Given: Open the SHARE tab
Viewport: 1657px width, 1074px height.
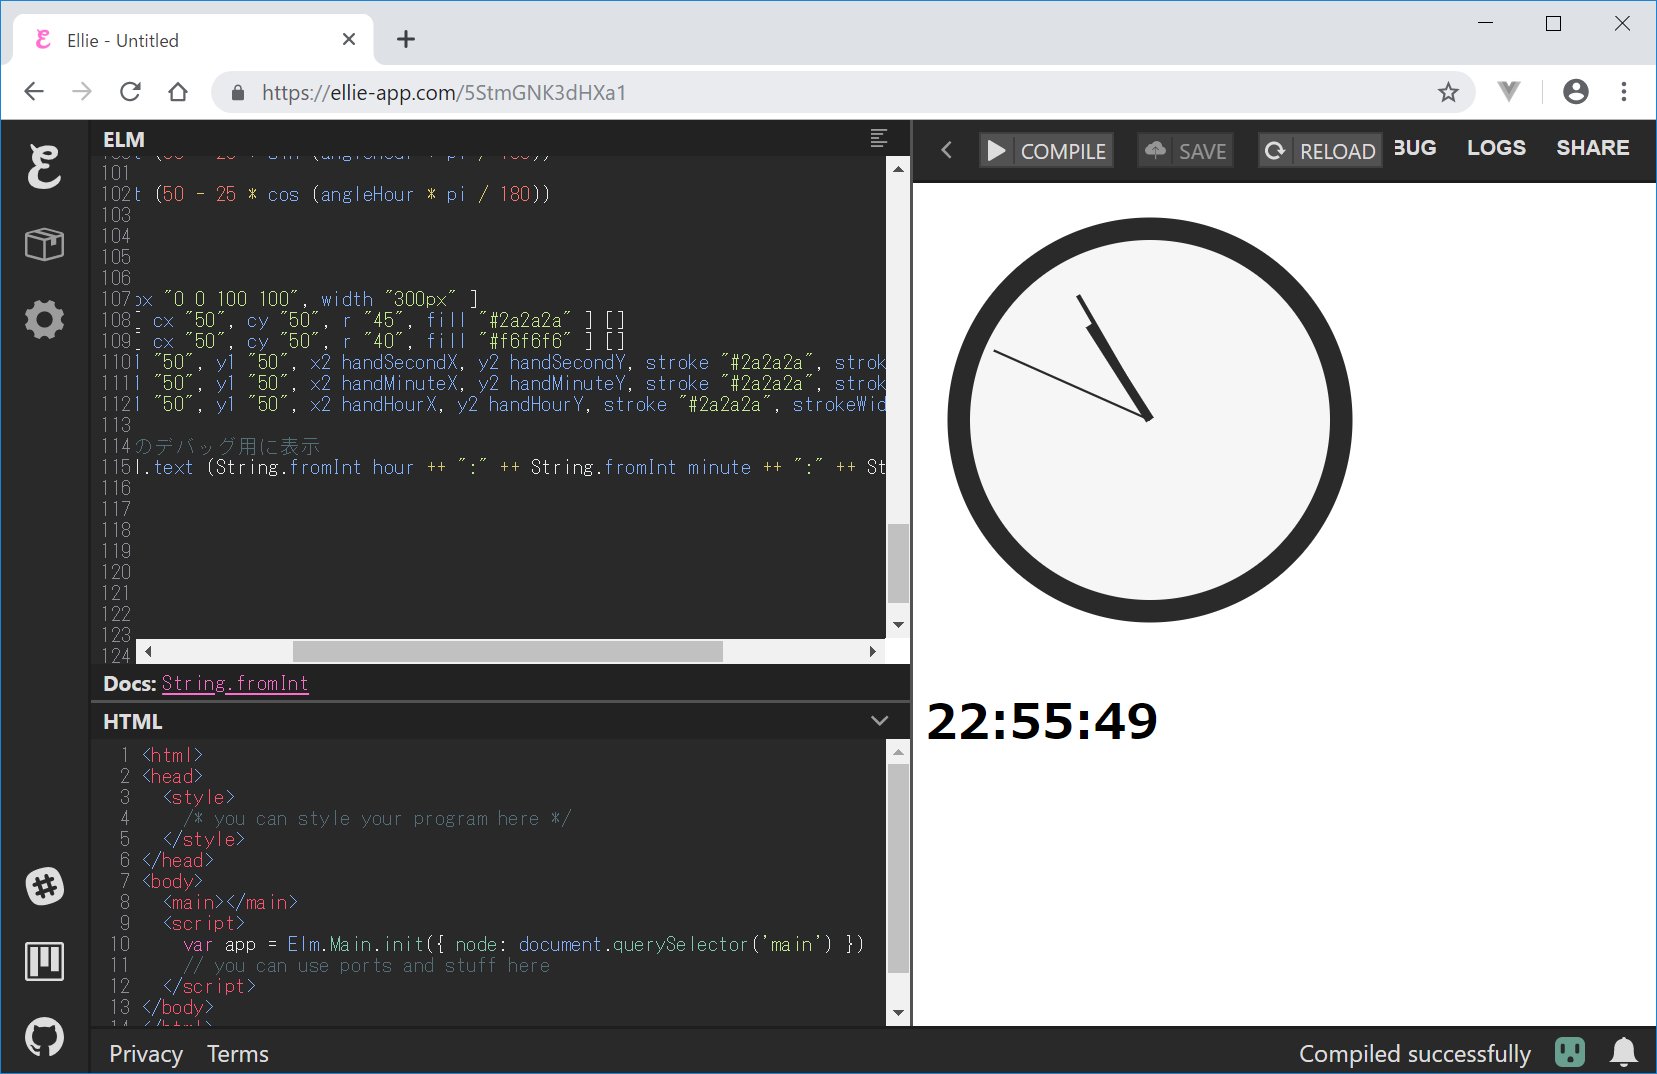Looking at the screenshot, I should (x=1593, y=148).
